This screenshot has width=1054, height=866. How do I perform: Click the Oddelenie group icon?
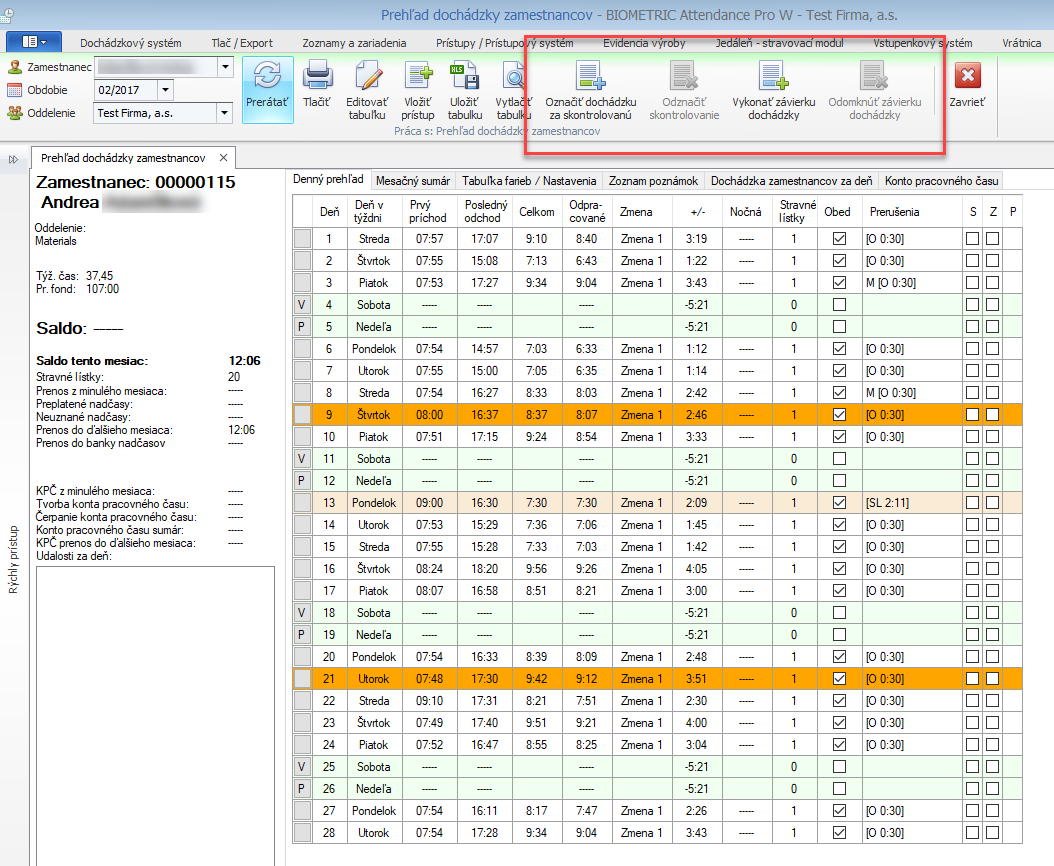point(15,113)
